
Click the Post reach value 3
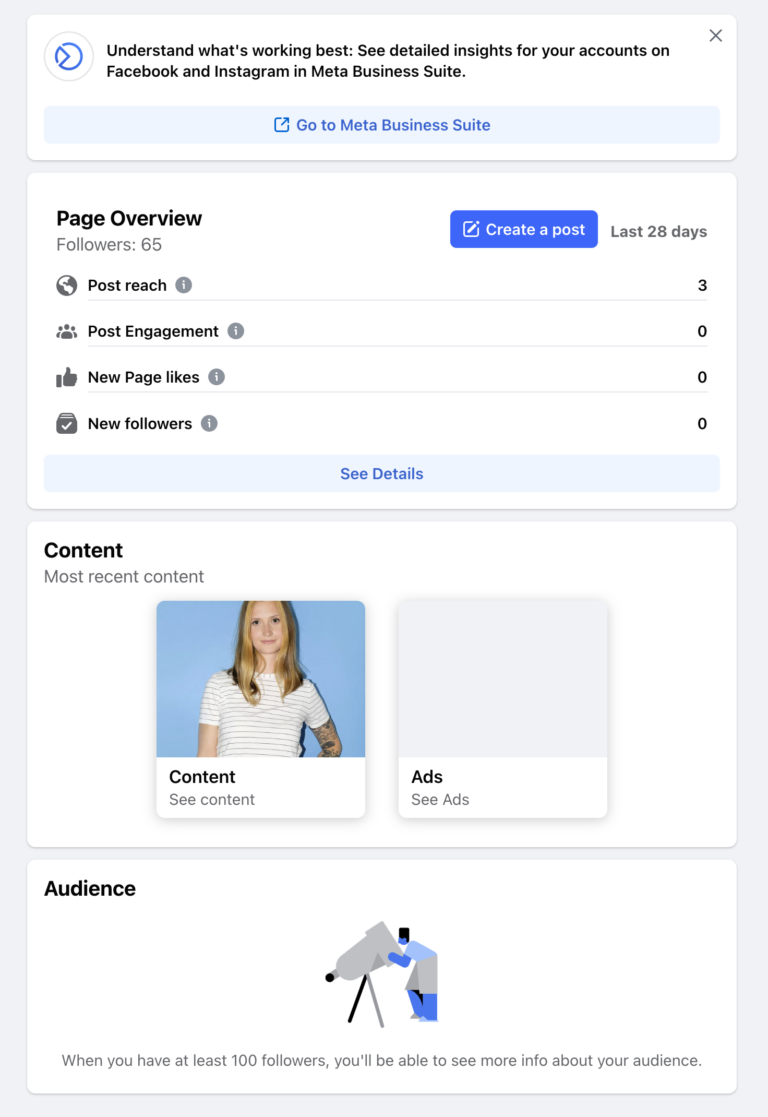(702, 286)
